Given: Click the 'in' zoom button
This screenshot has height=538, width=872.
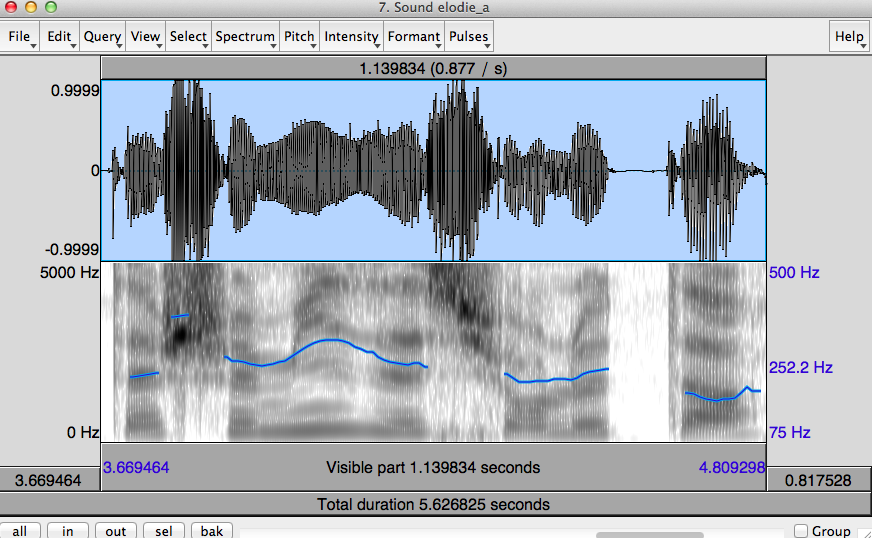Looking at the screenshot, I should (x=68, y=531).
